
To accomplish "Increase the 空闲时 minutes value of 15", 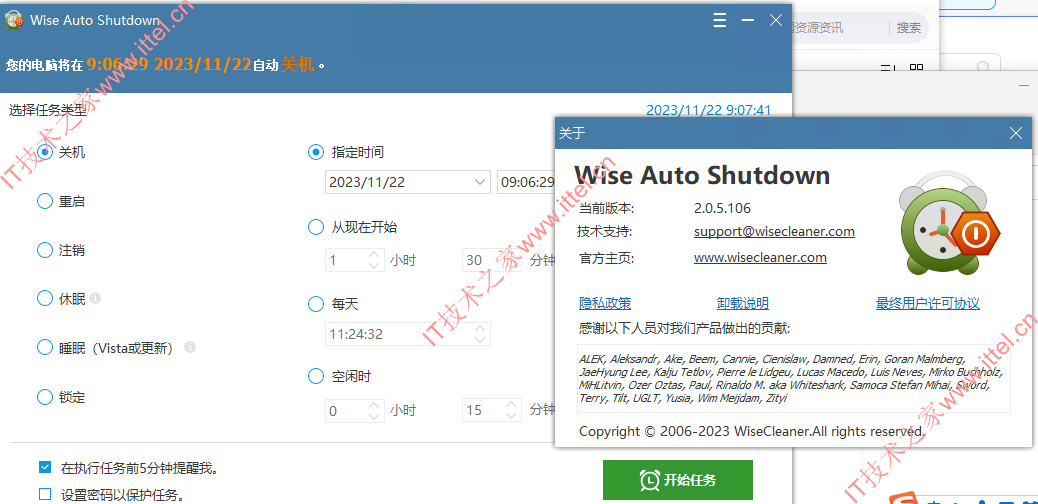I will click(x=511, y=405).
